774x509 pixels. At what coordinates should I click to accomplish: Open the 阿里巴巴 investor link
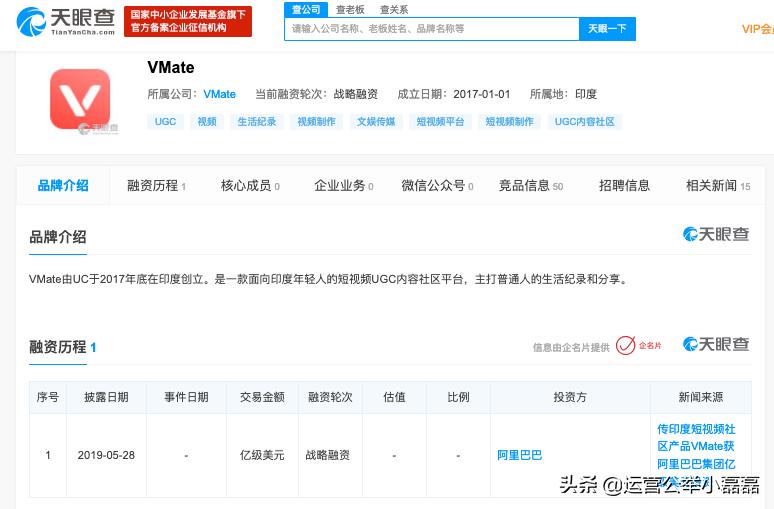[x=519, y=455]
